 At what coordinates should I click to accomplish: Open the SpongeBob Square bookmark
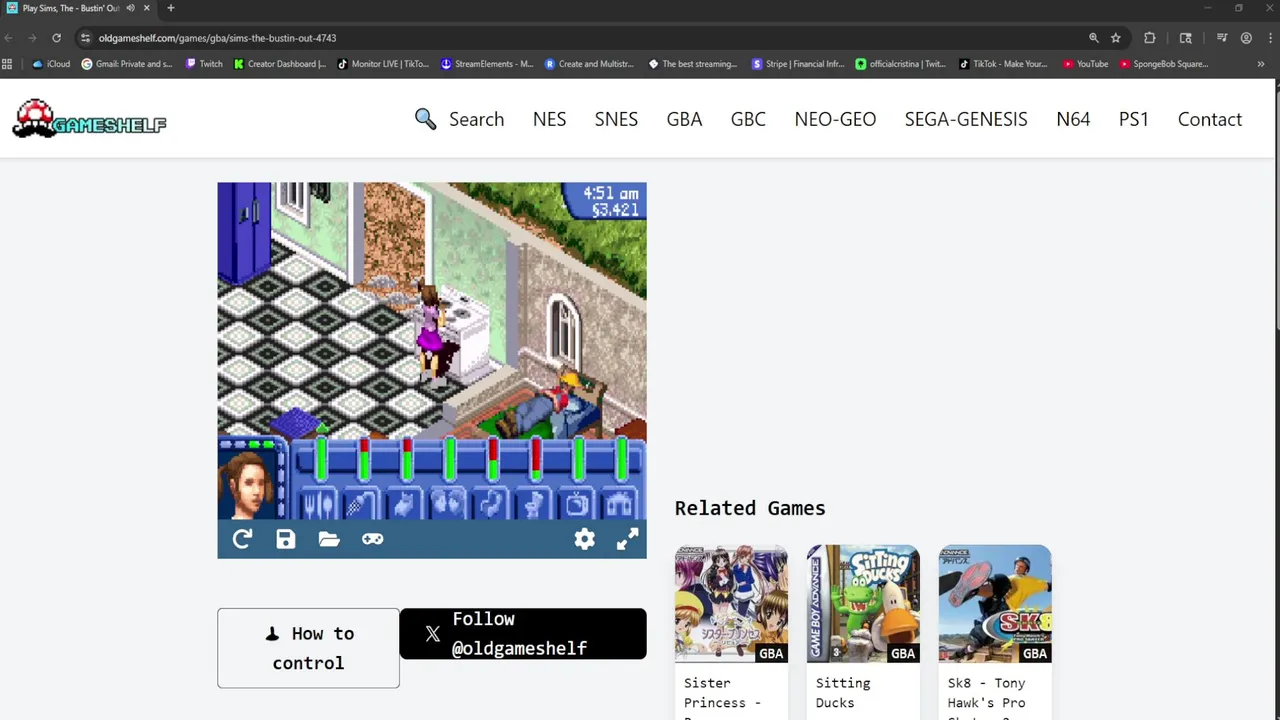pos(1164,64)
